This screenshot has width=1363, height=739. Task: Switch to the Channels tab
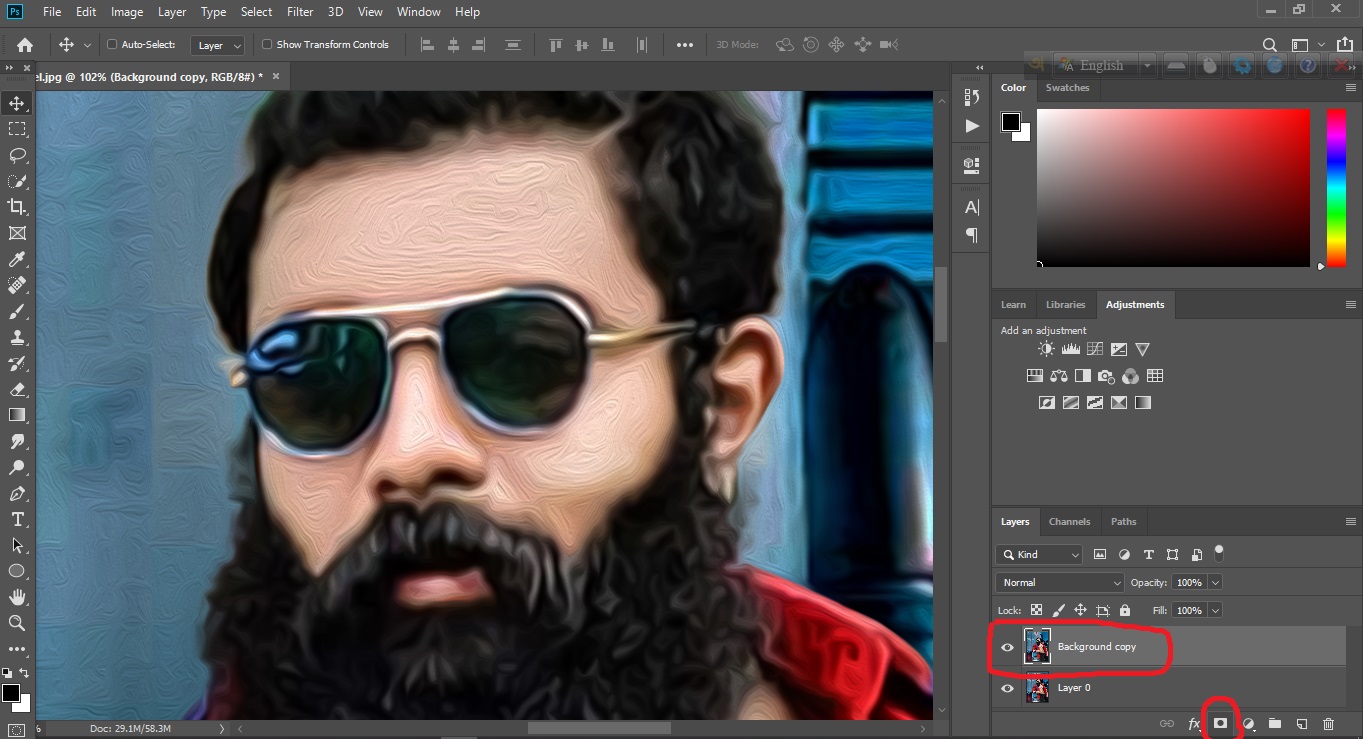pyautogui.click(x=1069, y=521)
